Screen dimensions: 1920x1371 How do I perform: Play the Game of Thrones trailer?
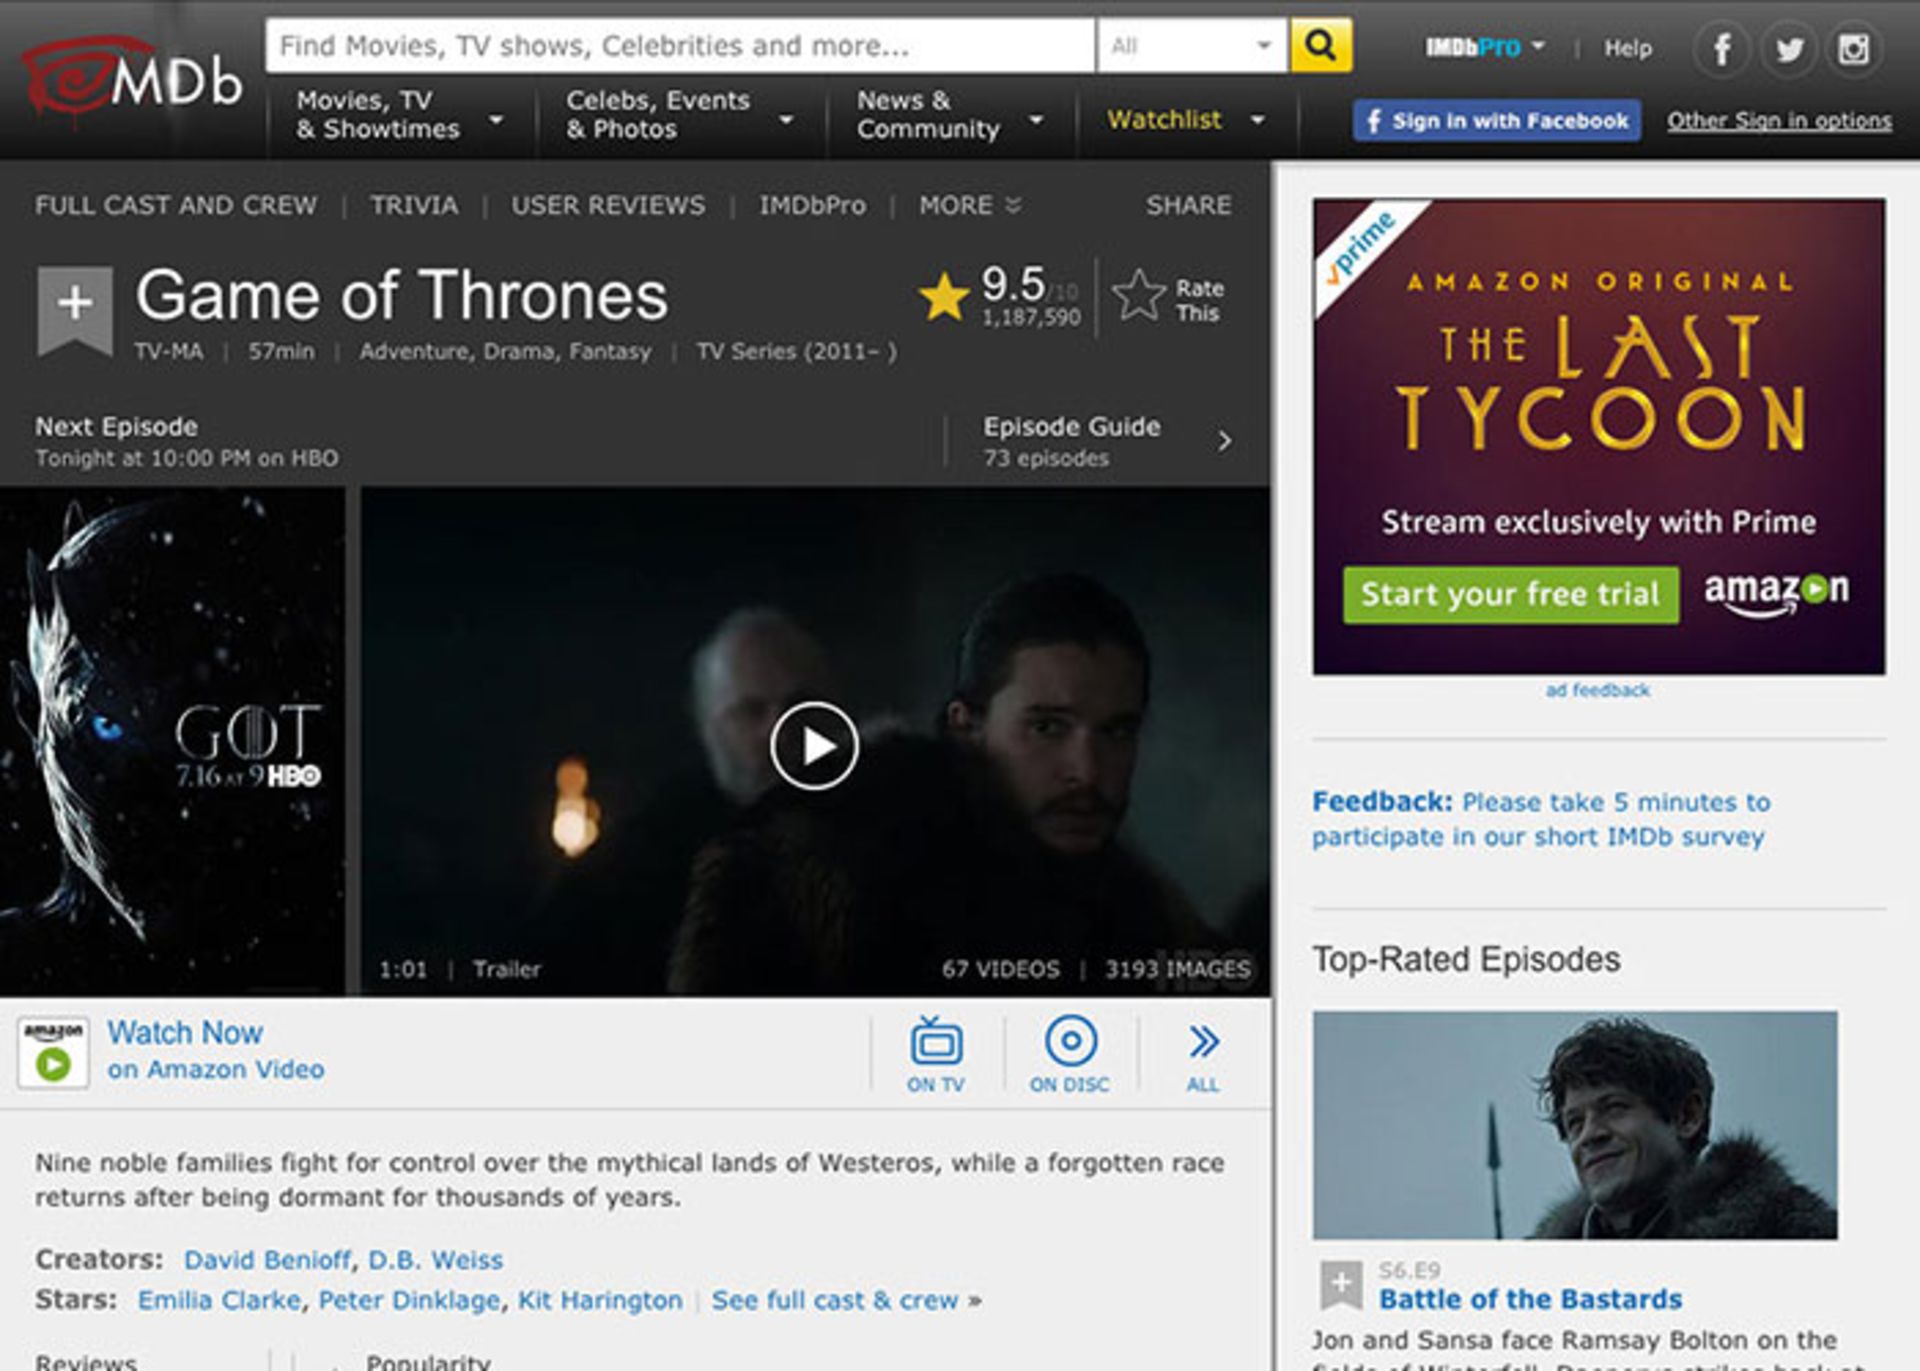(x=815, y=743)
